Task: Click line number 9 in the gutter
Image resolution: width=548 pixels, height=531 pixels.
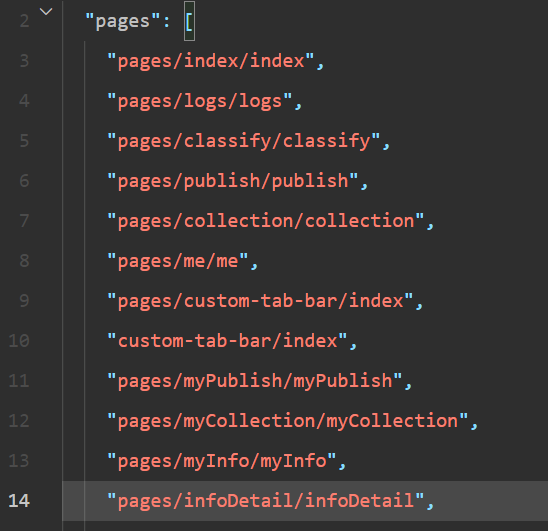Action: [x=24, y=301]
